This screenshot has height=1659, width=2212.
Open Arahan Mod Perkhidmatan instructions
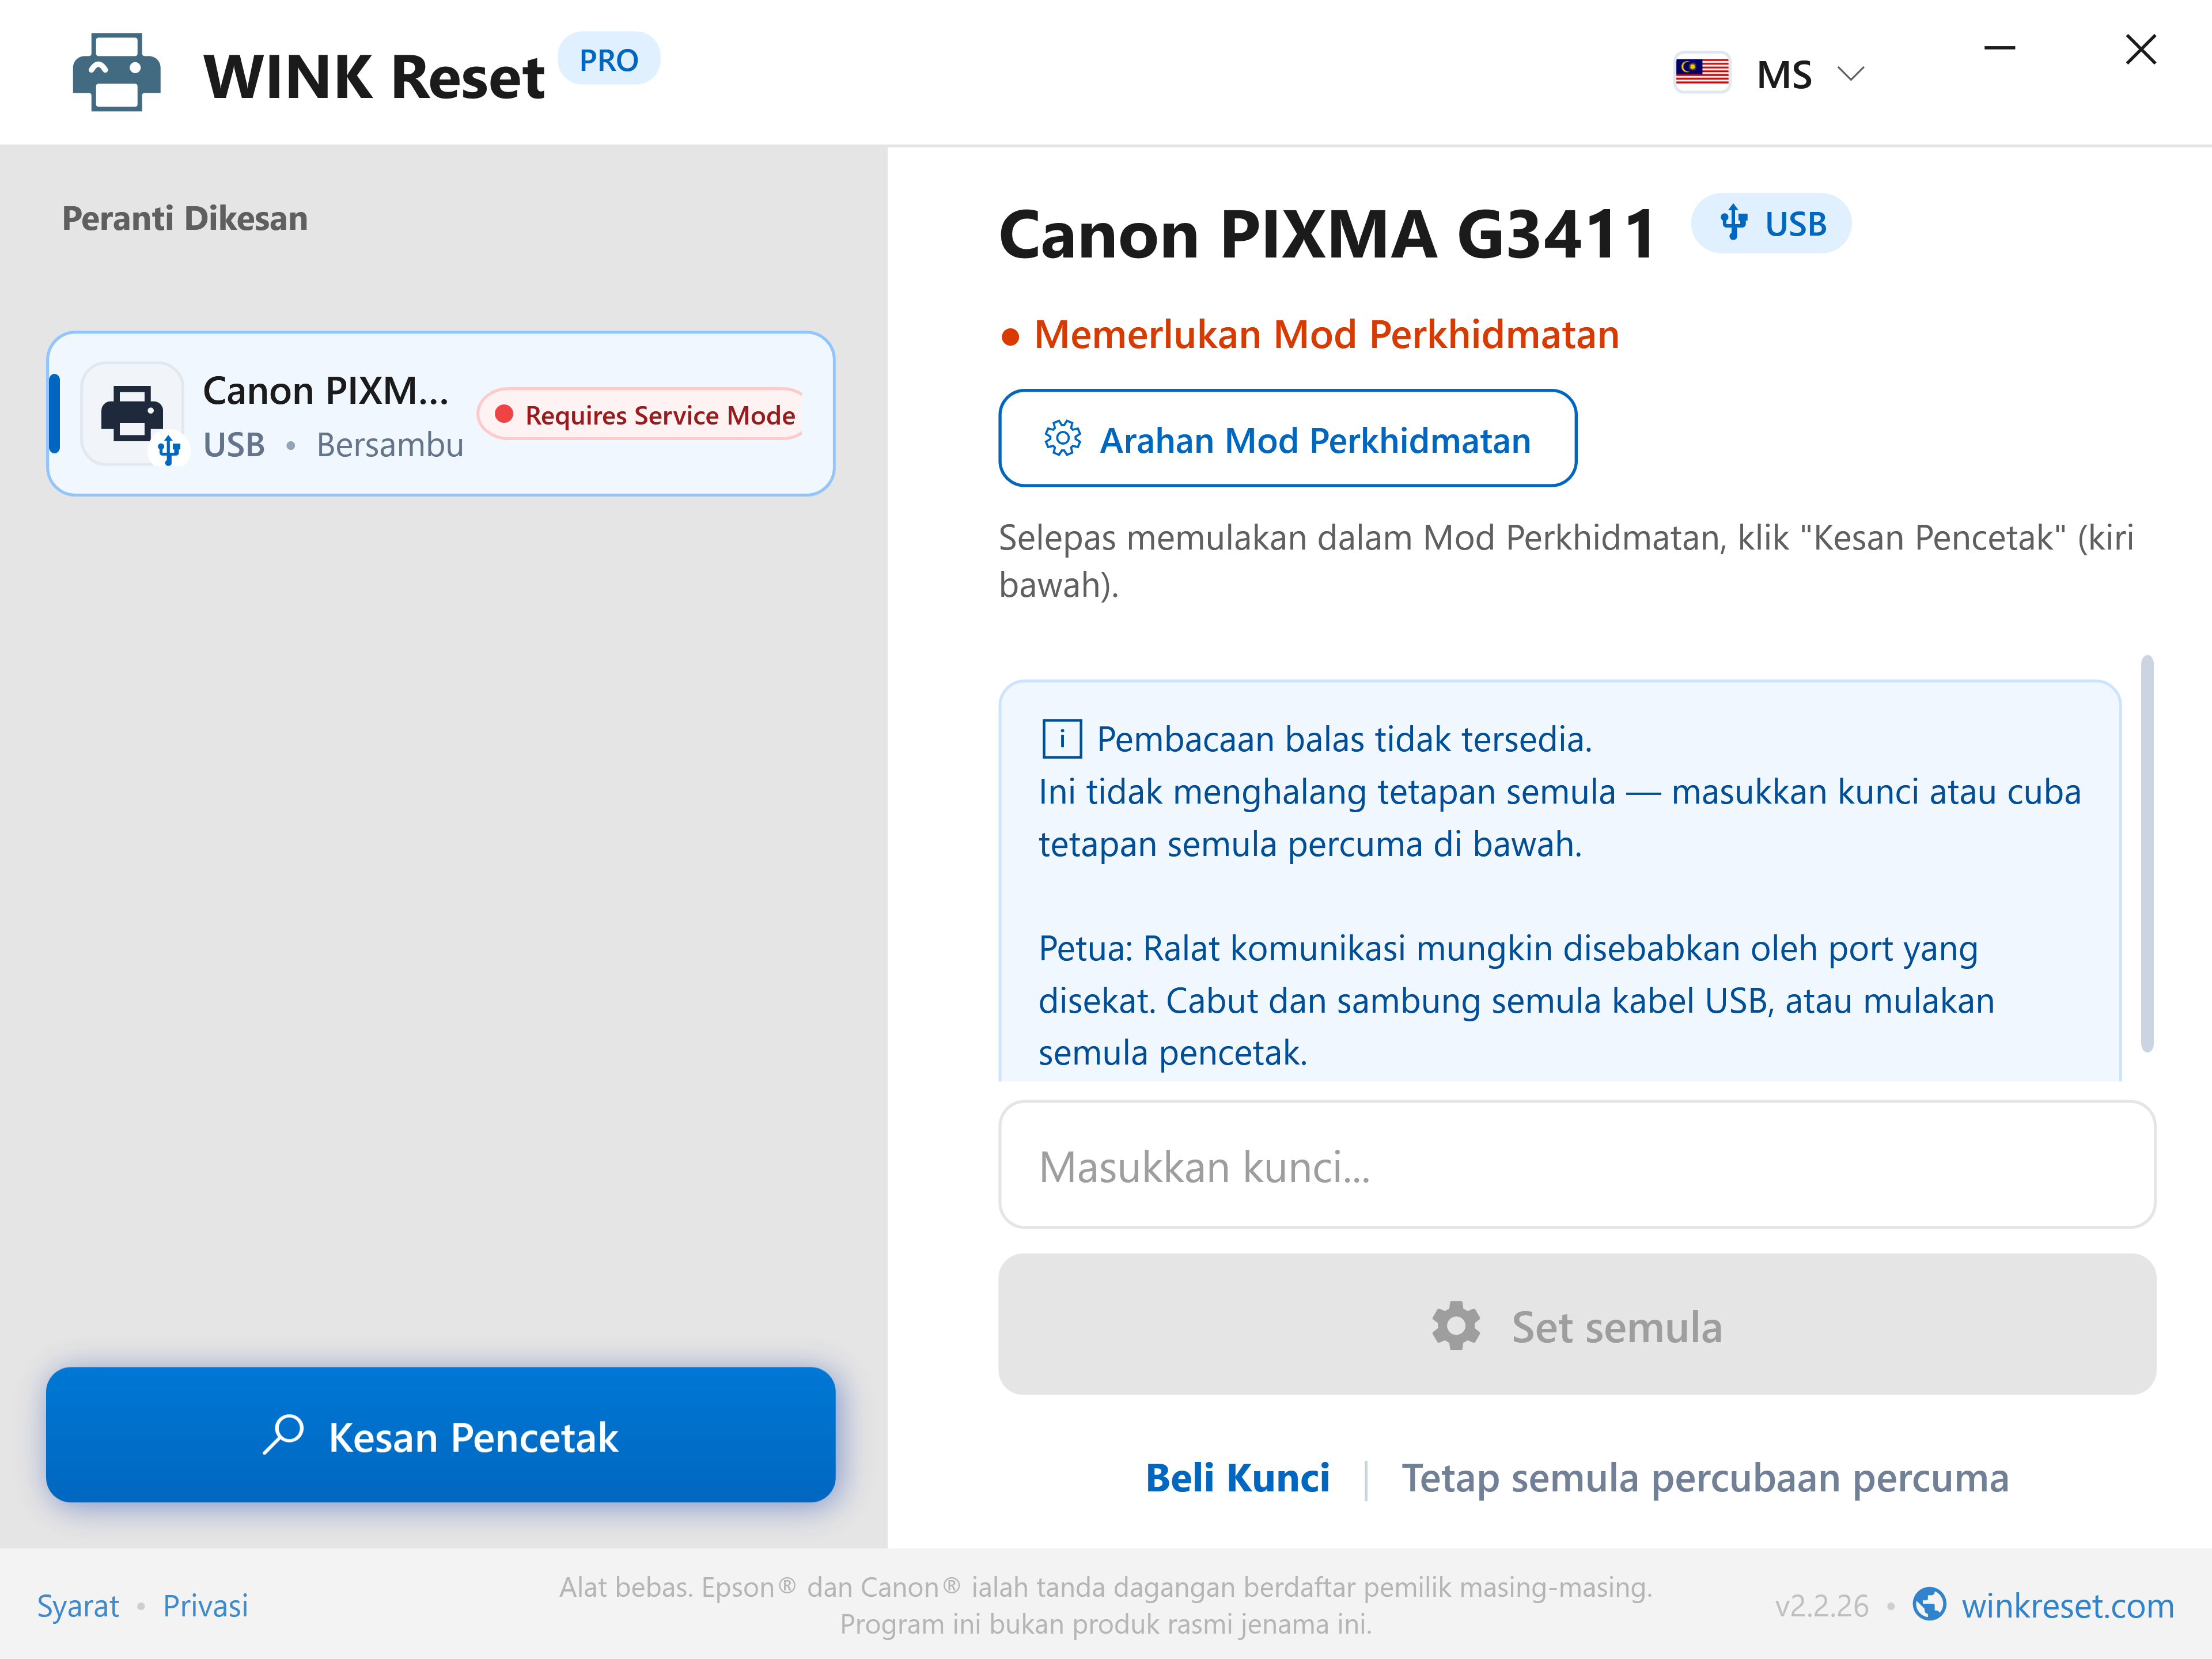[x=1287, y=439]
